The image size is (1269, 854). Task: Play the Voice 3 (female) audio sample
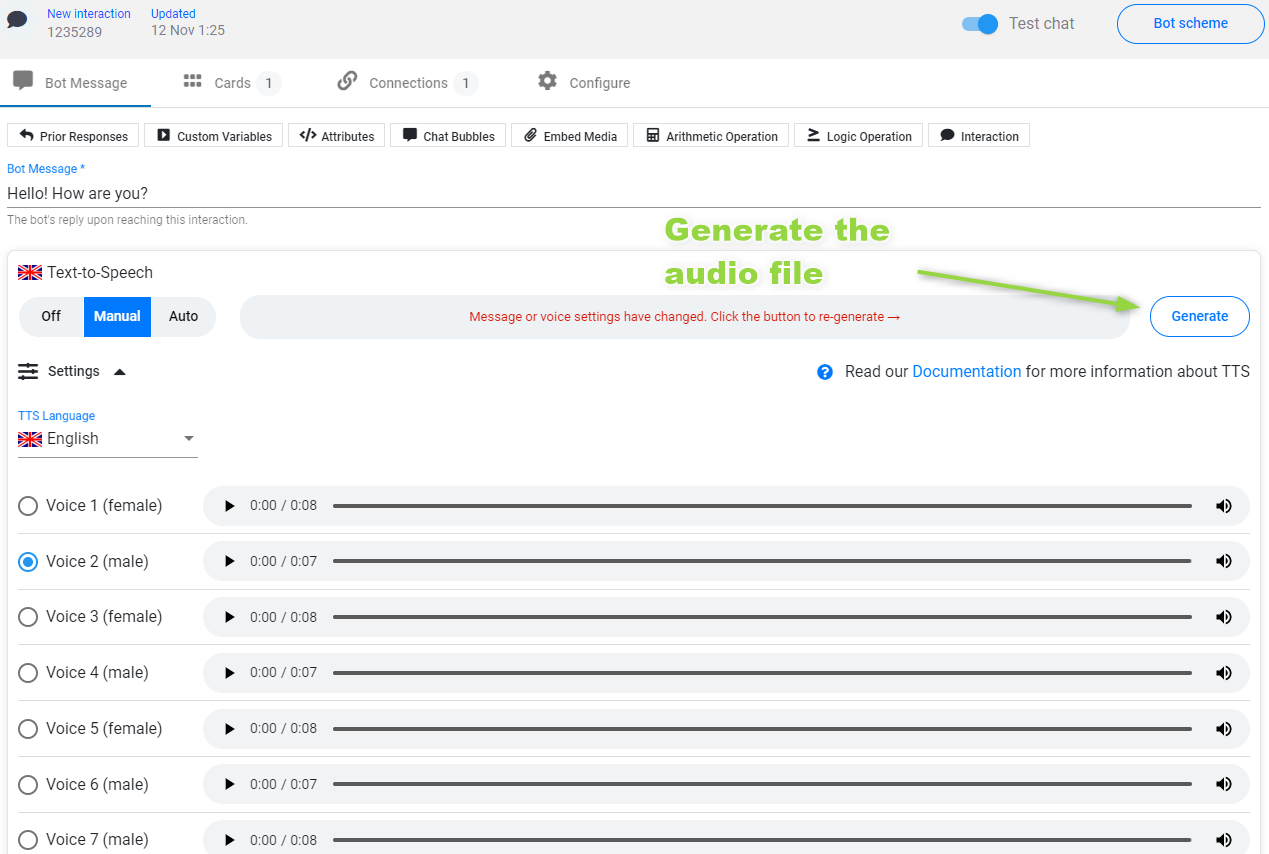[x=230, y=617]
